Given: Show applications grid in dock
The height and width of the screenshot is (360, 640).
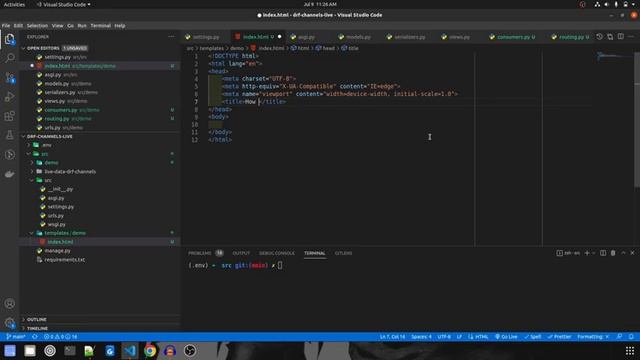Looking at the screenshot, I should (630, 351).
